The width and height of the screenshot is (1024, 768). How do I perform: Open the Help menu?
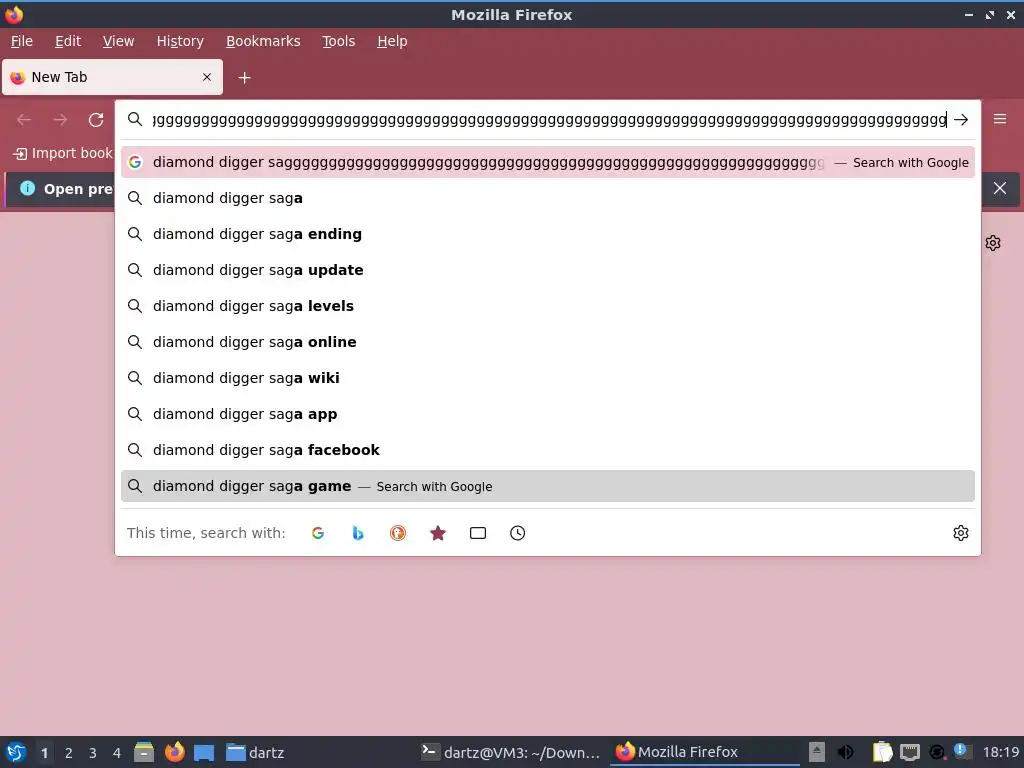[x=392, y=41]
